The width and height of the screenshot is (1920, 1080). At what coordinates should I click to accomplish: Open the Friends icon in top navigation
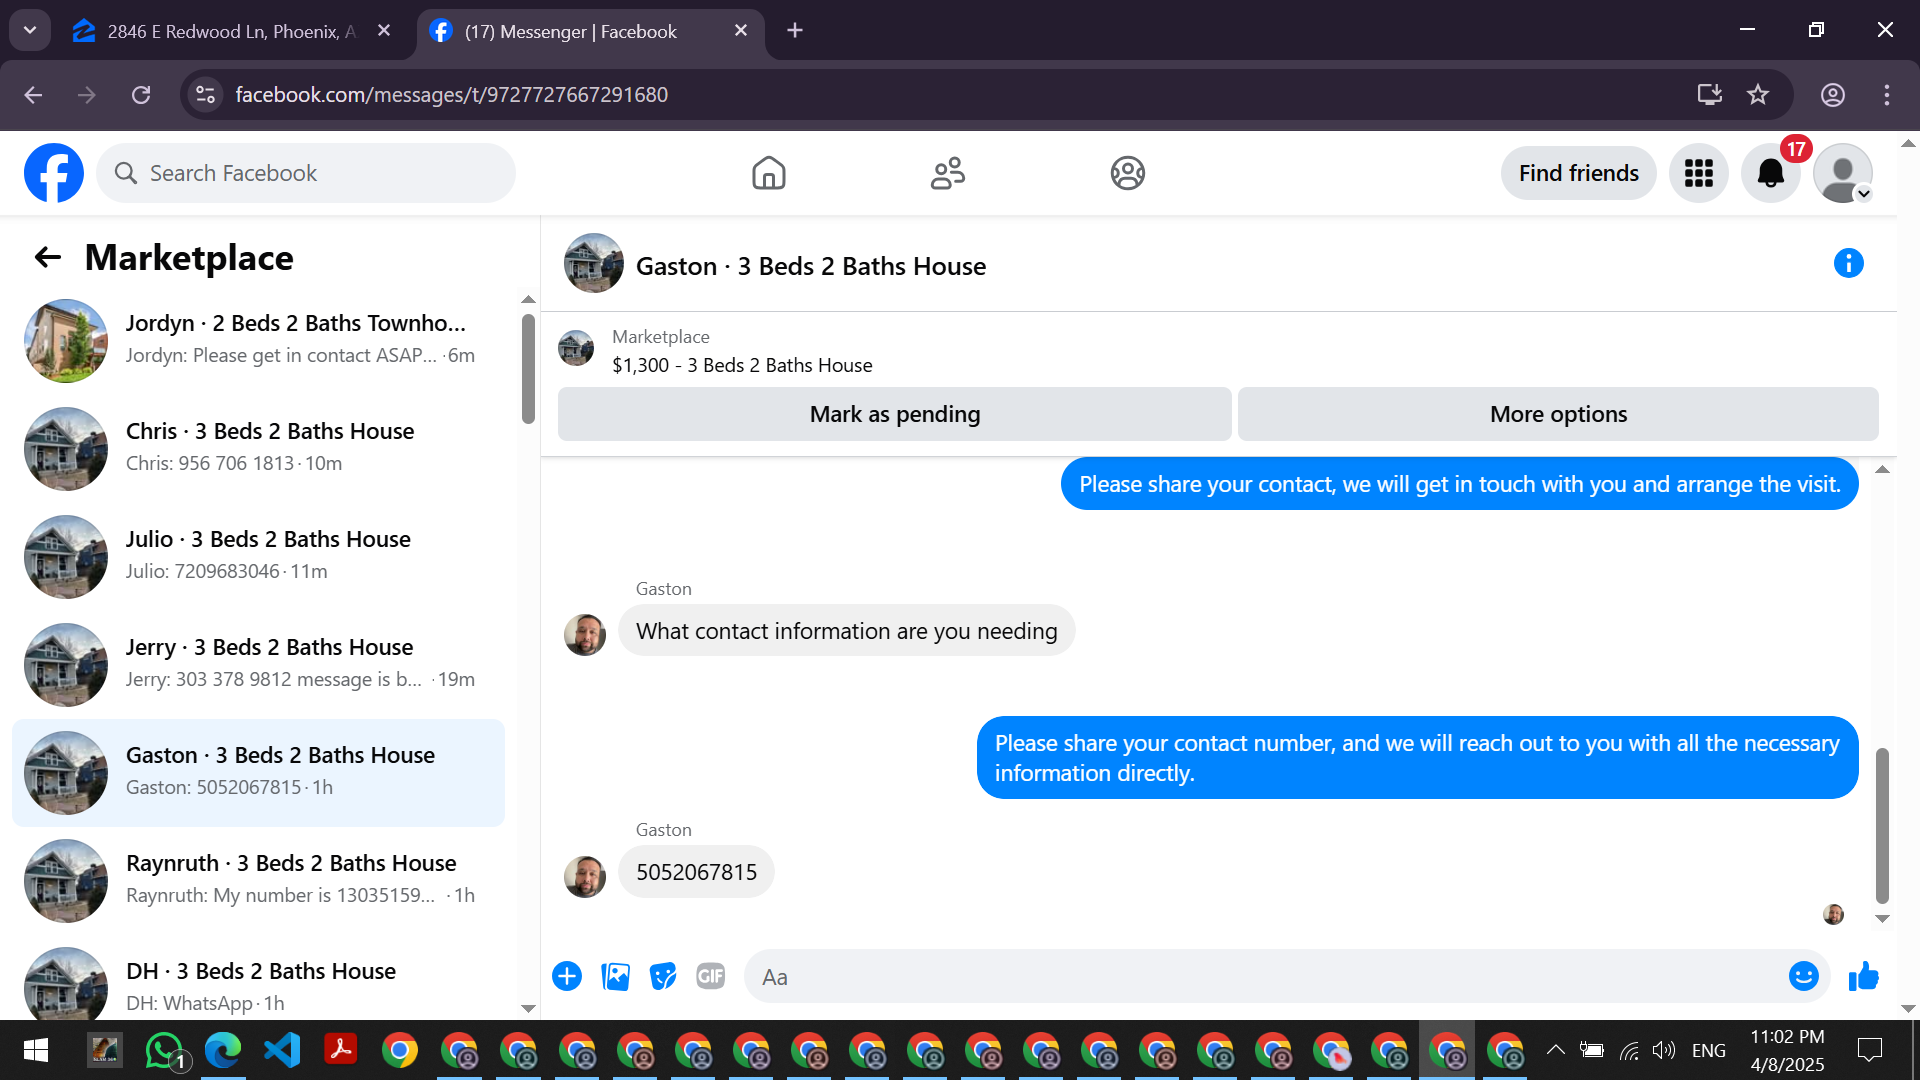pyautogui.click(x=947, y=173)
